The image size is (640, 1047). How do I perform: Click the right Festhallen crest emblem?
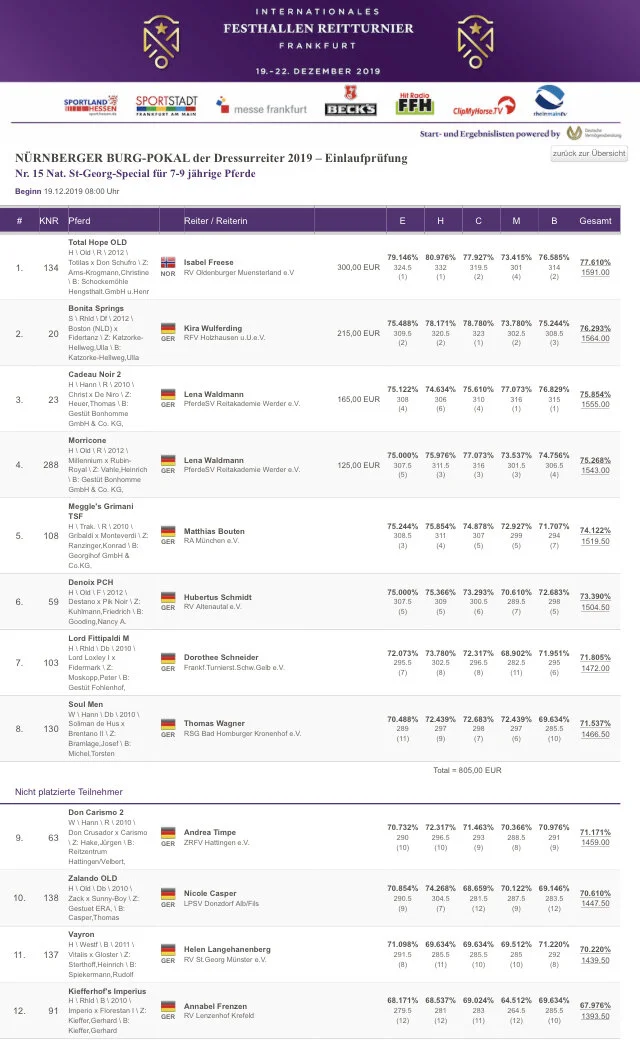[475, 42]
